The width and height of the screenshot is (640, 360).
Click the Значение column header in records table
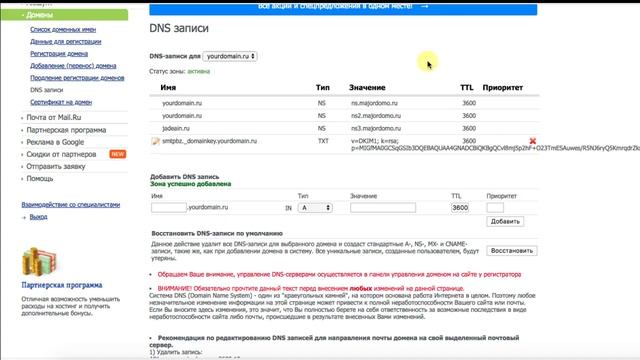(367, 88)
